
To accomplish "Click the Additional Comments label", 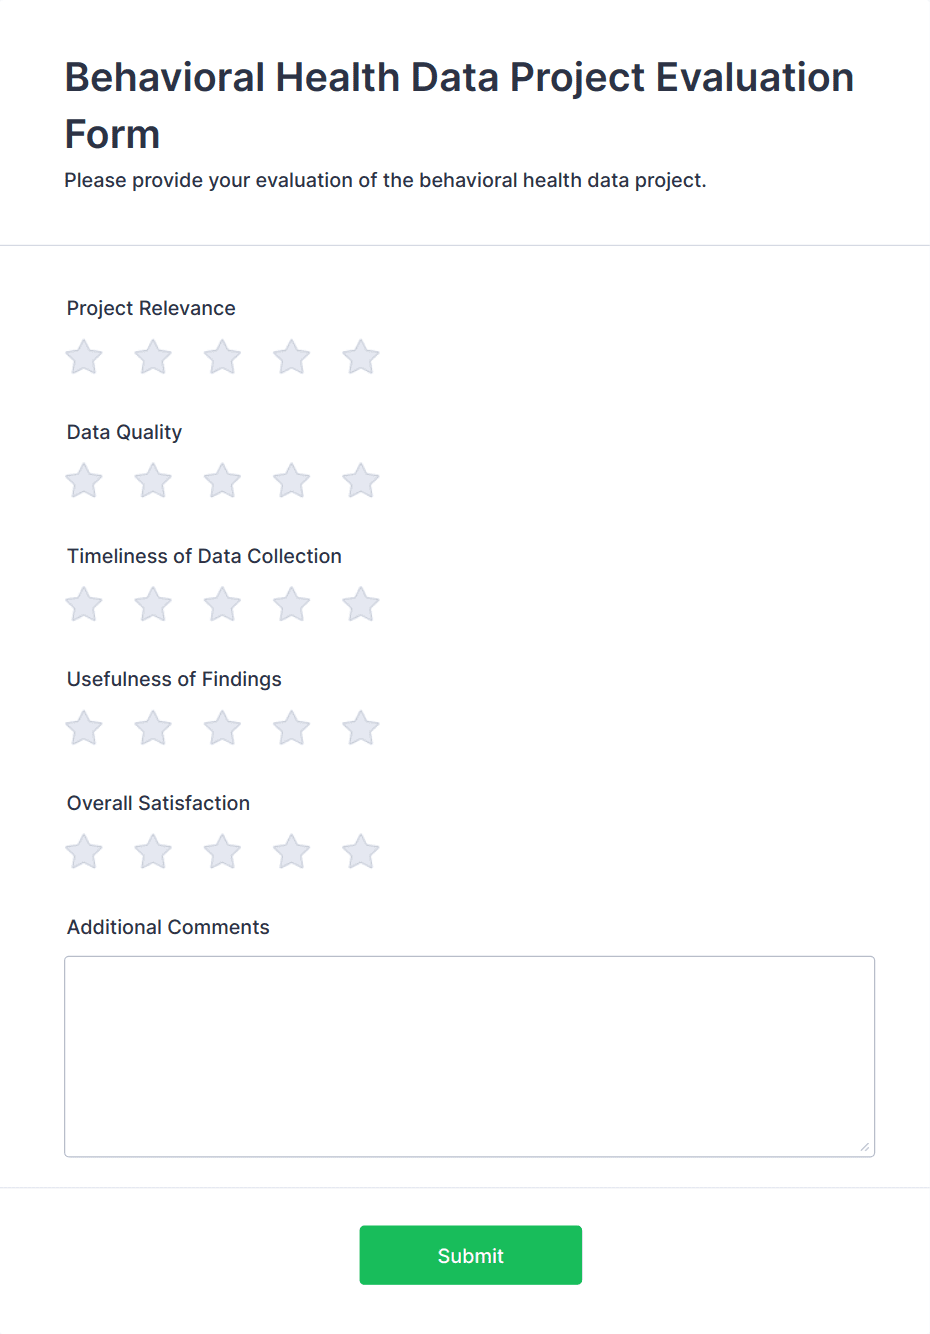I will tap(168, 927).
